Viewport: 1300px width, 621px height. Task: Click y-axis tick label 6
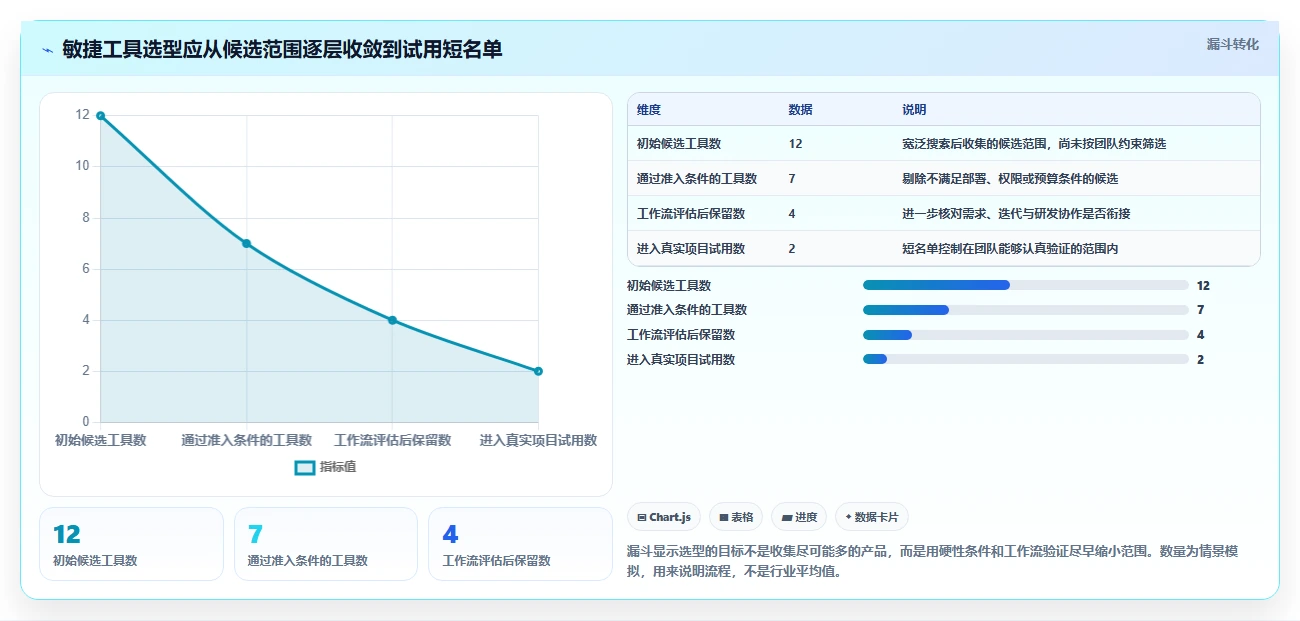click(x=86, y=268)
